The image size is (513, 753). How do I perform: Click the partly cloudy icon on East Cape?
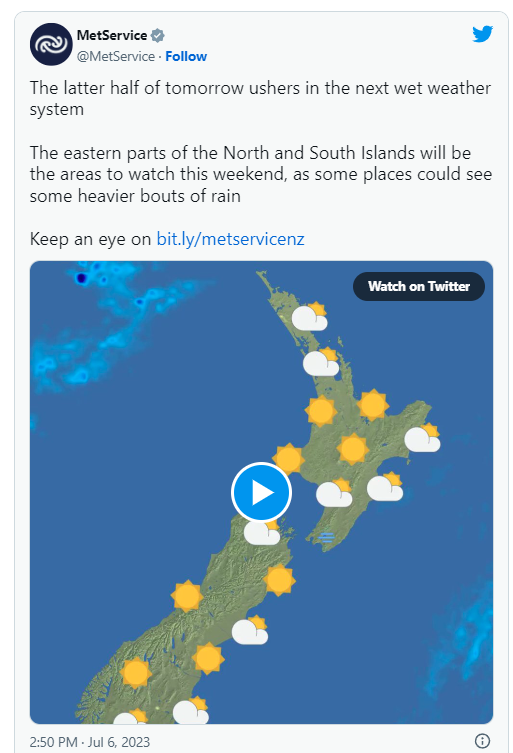point(423,438)
